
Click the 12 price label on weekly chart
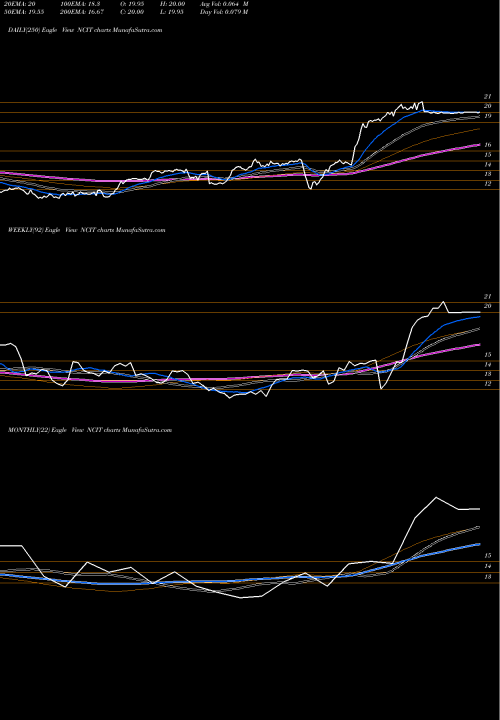click(x=488, y=383)
